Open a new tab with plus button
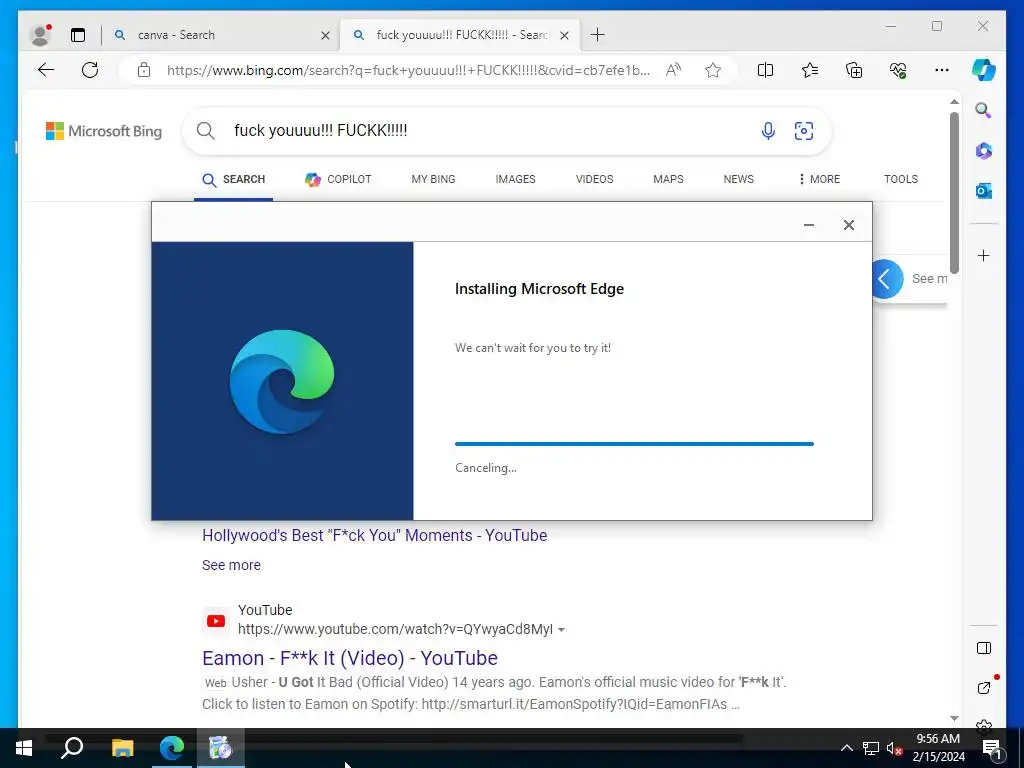This screenshot has width=1024, height=768. pyautogui.click(x=598, y=35)
